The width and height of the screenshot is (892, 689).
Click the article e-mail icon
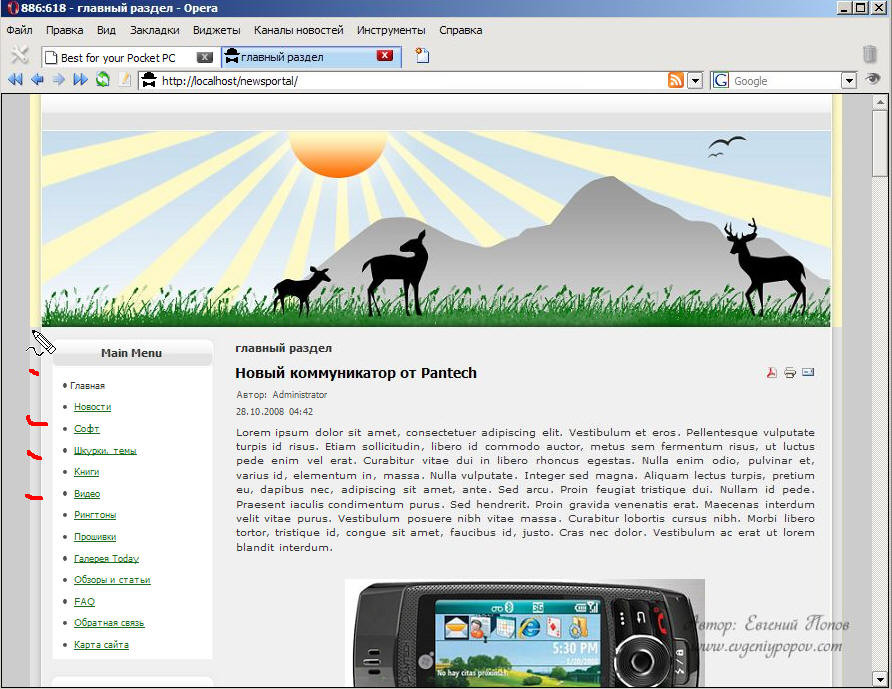click(x=808, y=372)
